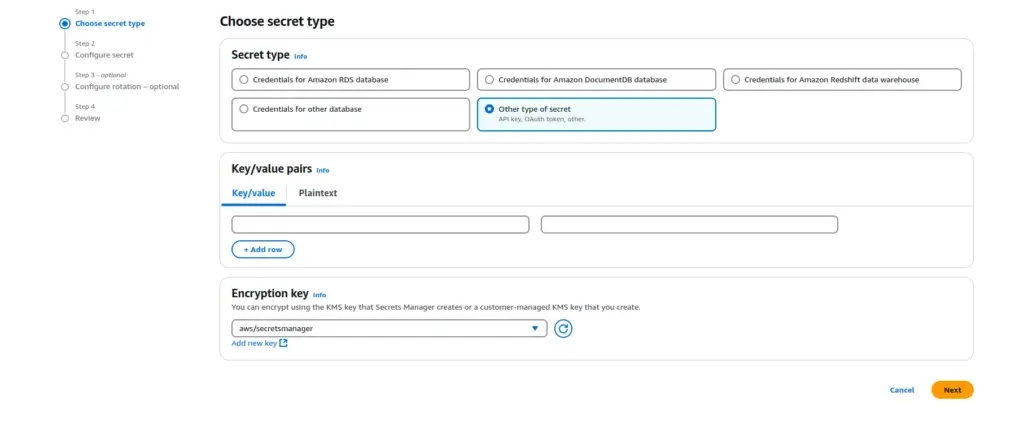Click the external link icon beside Add new key
Image resolution: width=1024 pixels, height=440 pixels.
[x=284, y=343]
